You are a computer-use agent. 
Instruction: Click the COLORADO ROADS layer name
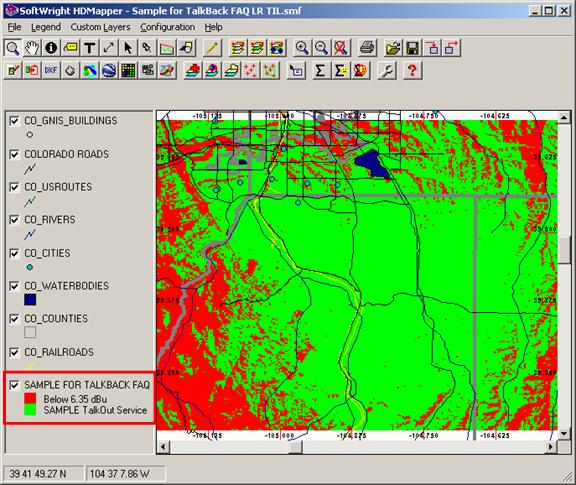pyautogui.click(x=66, y=154)
